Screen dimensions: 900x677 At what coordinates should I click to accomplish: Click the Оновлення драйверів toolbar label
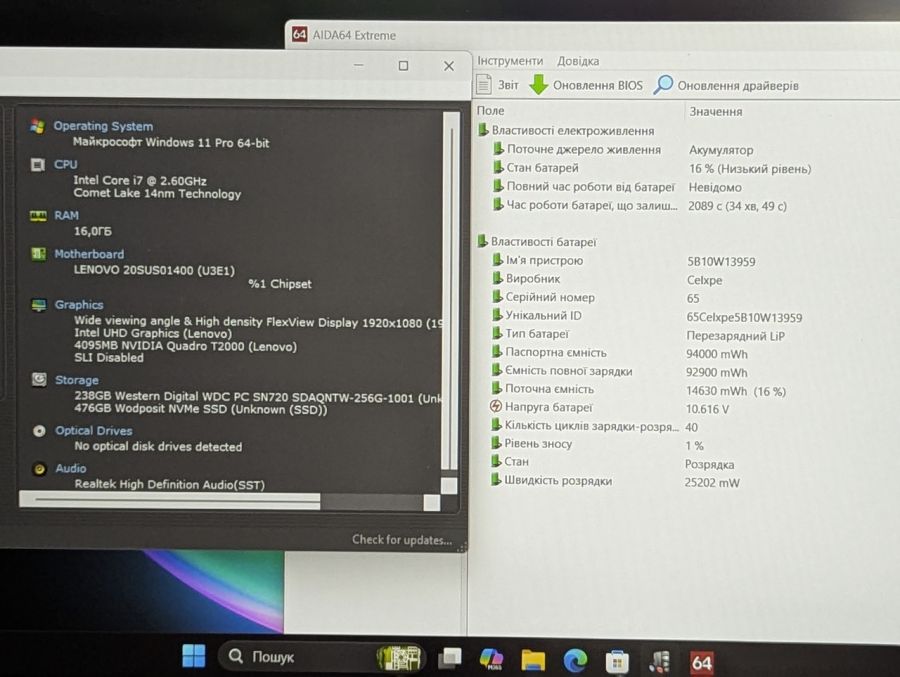click(738, 86)
